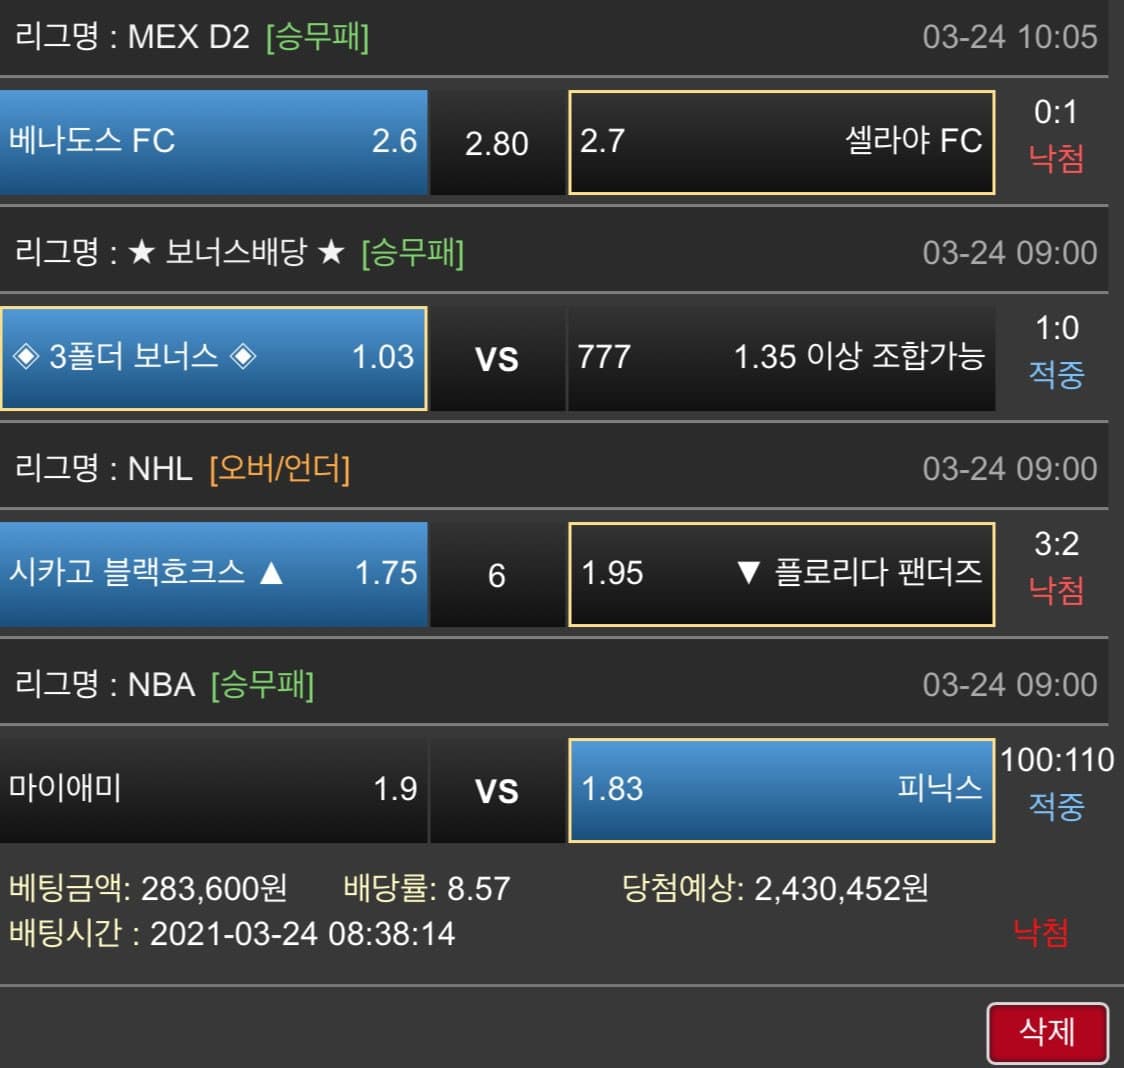Click the 3:2 낙첨 NHL result
This screenshot has height=1068, width=1124.
(x=1056, y=567)
